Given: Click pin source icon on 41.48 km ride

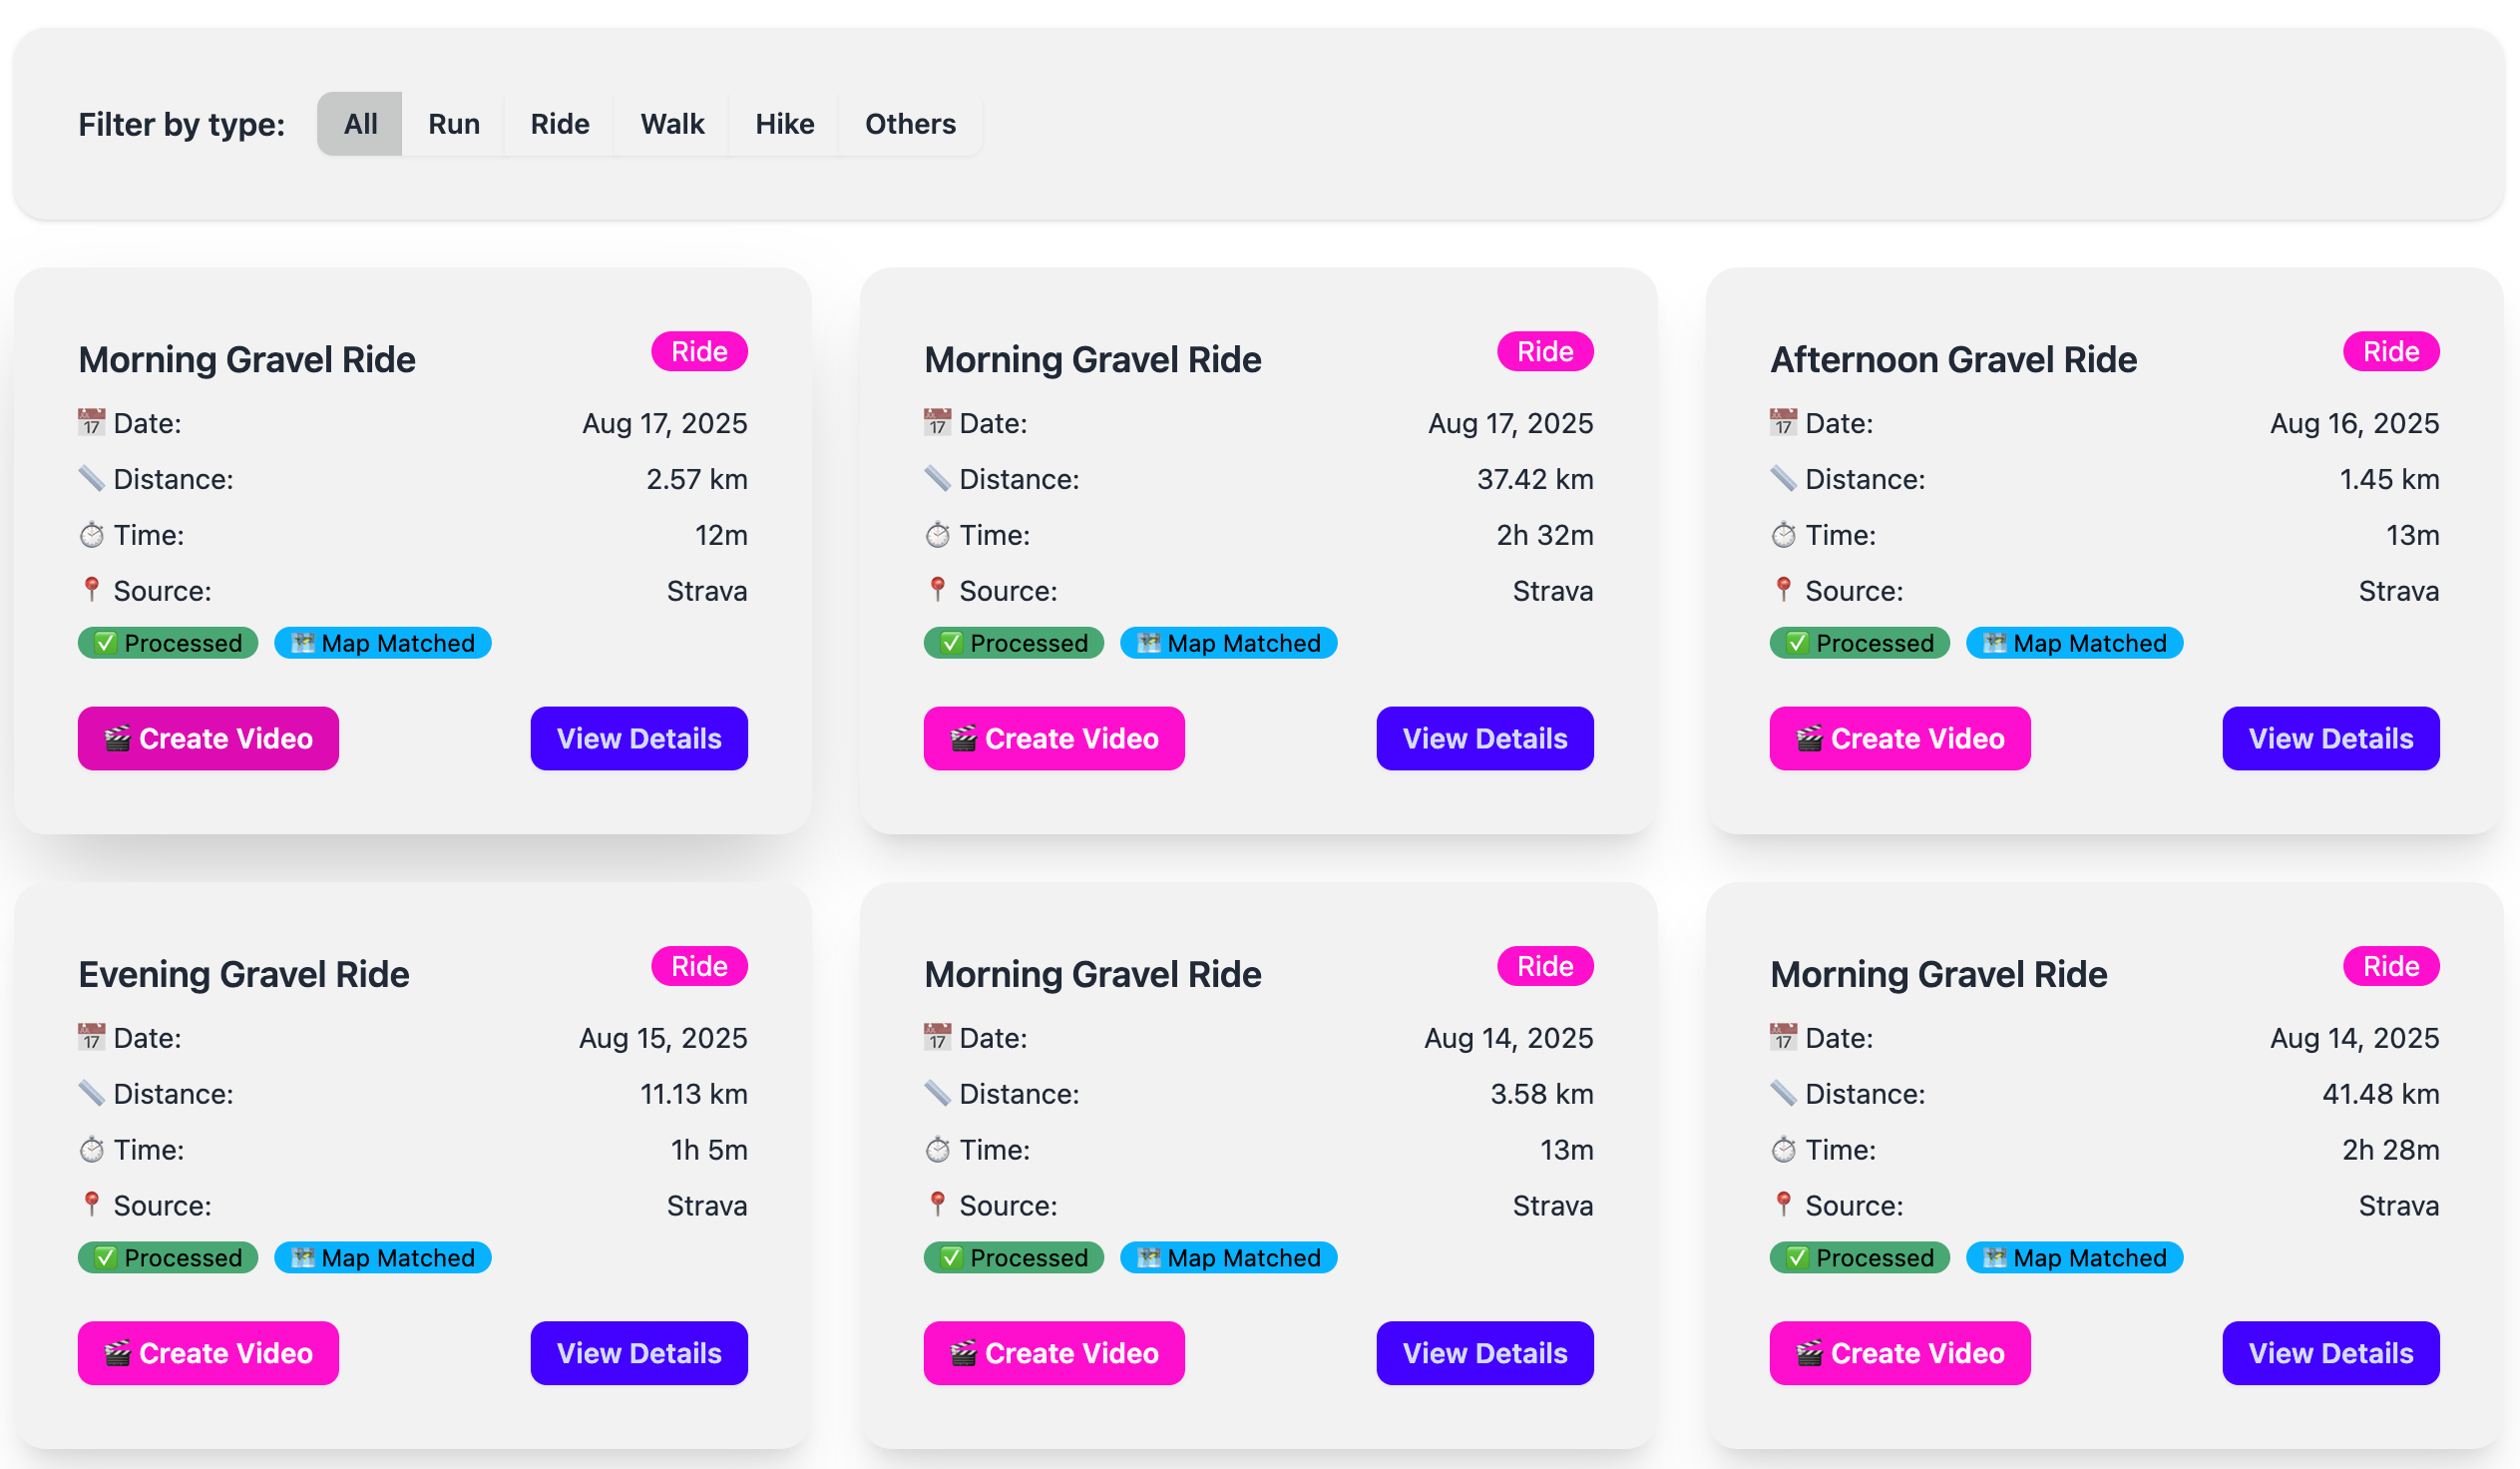Looking at the screenshot, I should pyautogui.click(x=1782, y=1205).
